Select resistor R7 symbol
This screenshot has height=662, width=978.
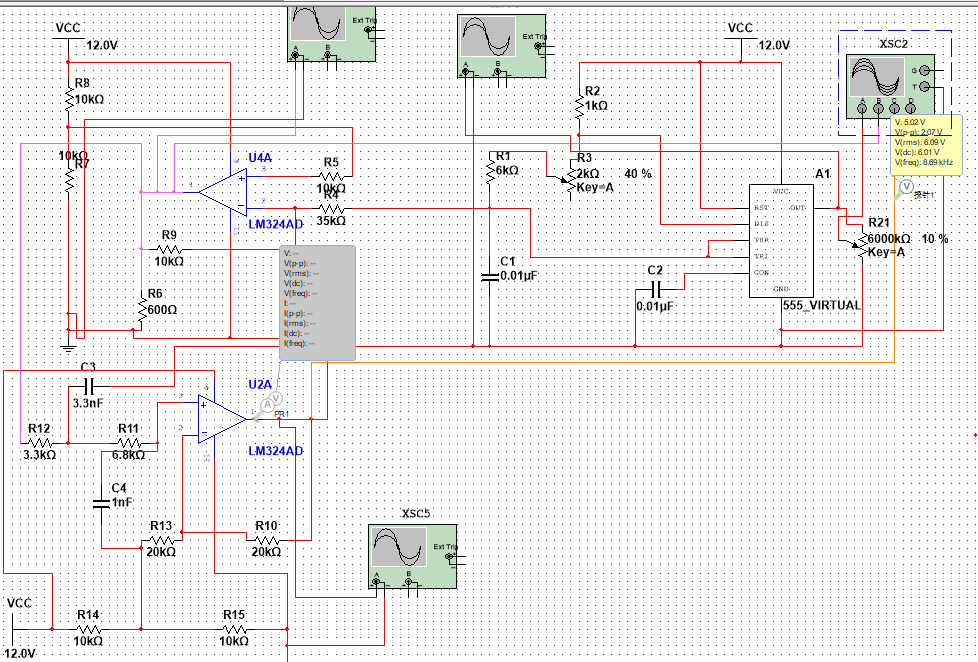point(69,180)
